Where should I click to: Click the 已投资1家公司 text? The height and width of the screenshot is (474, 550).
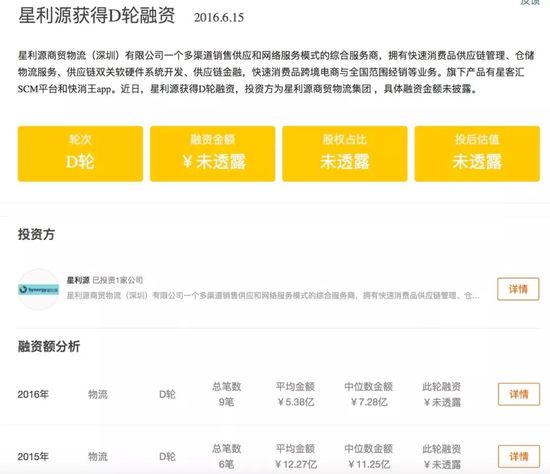pyautogui.click(x=118, y=280)
